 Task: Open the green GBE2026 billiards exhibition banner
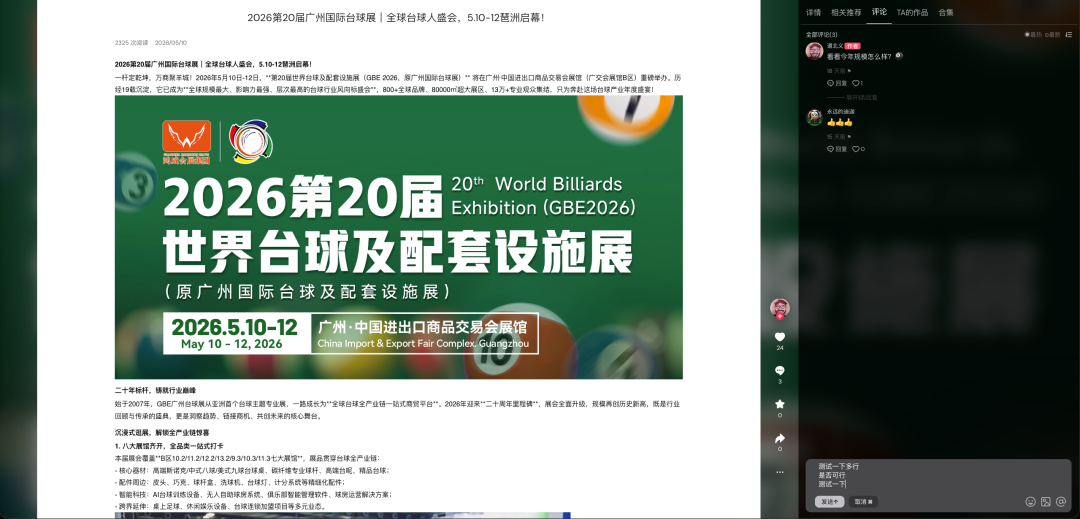tap(399, 237)
